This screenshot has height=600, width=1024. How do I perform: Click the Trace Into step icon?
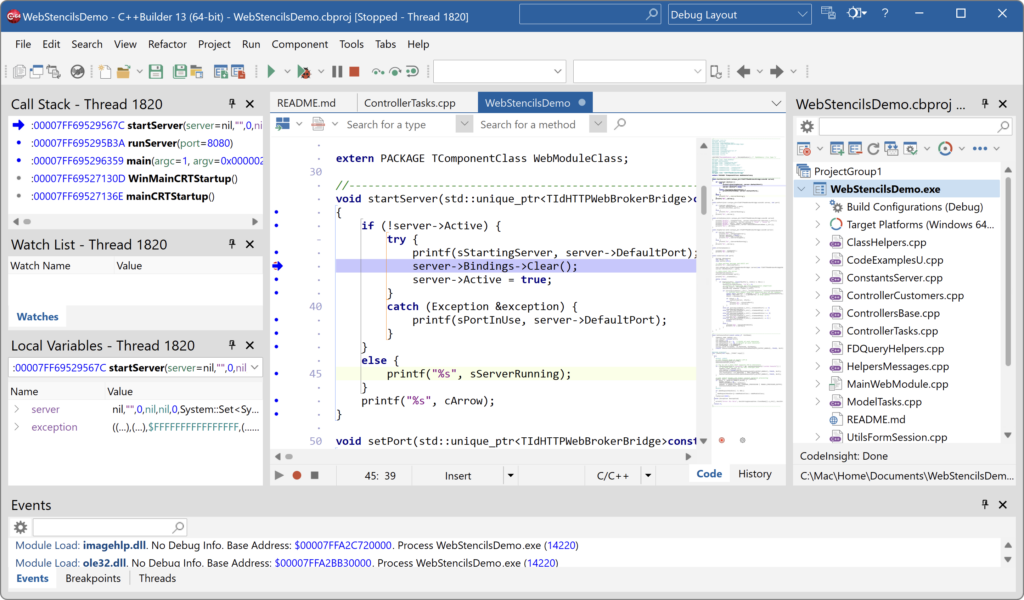(x=377, y=71)
